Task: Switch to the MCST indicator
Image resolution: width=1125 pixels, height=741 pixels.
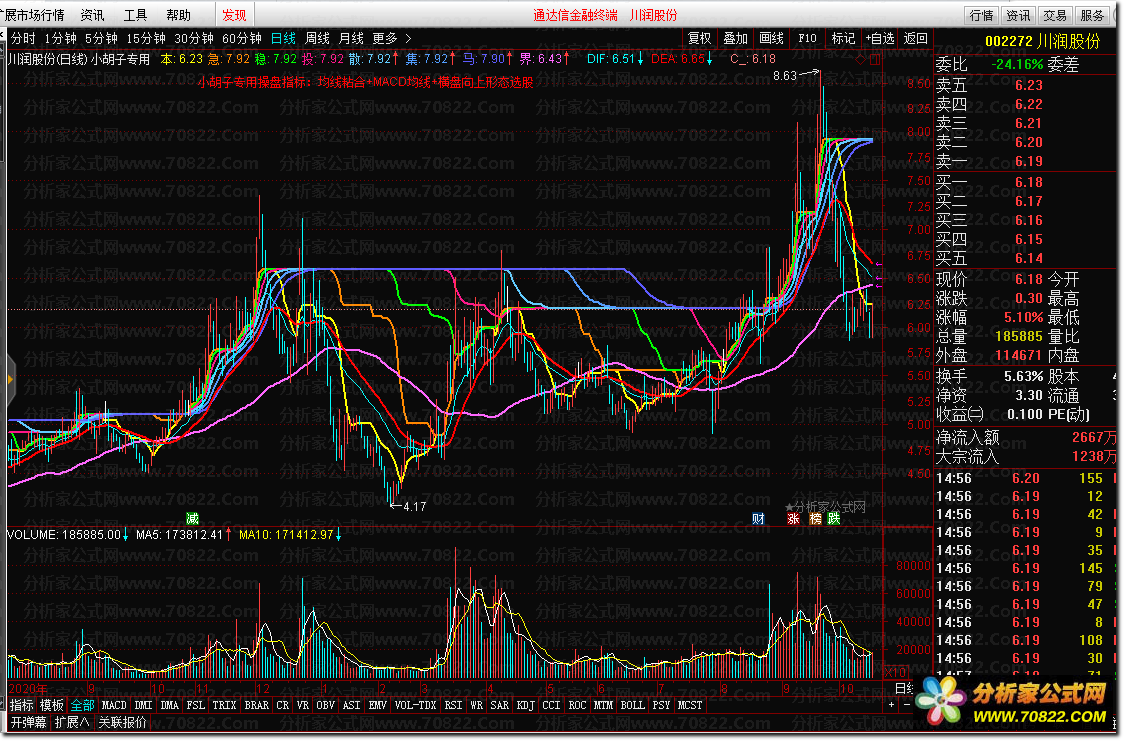Action: [x=689, y=706]
